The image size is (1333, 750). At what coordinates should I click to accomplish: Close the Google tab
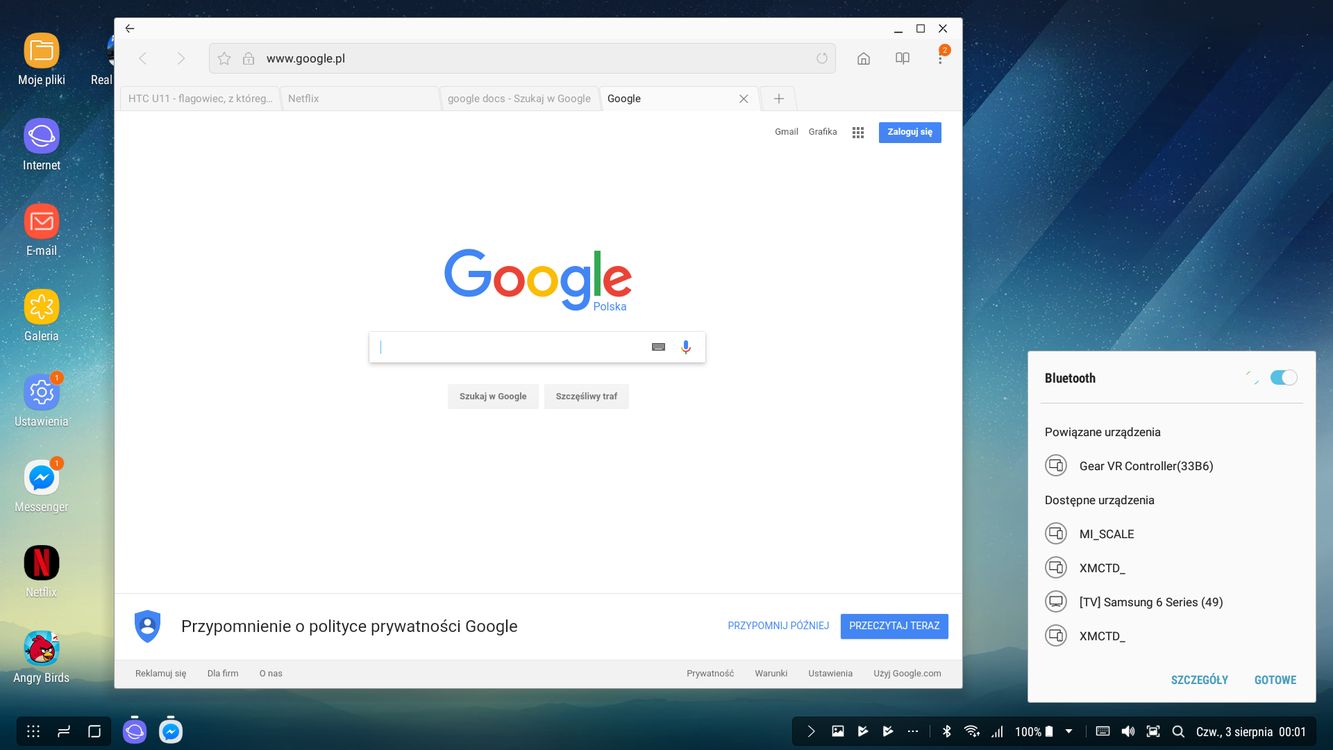coord(743,99)
